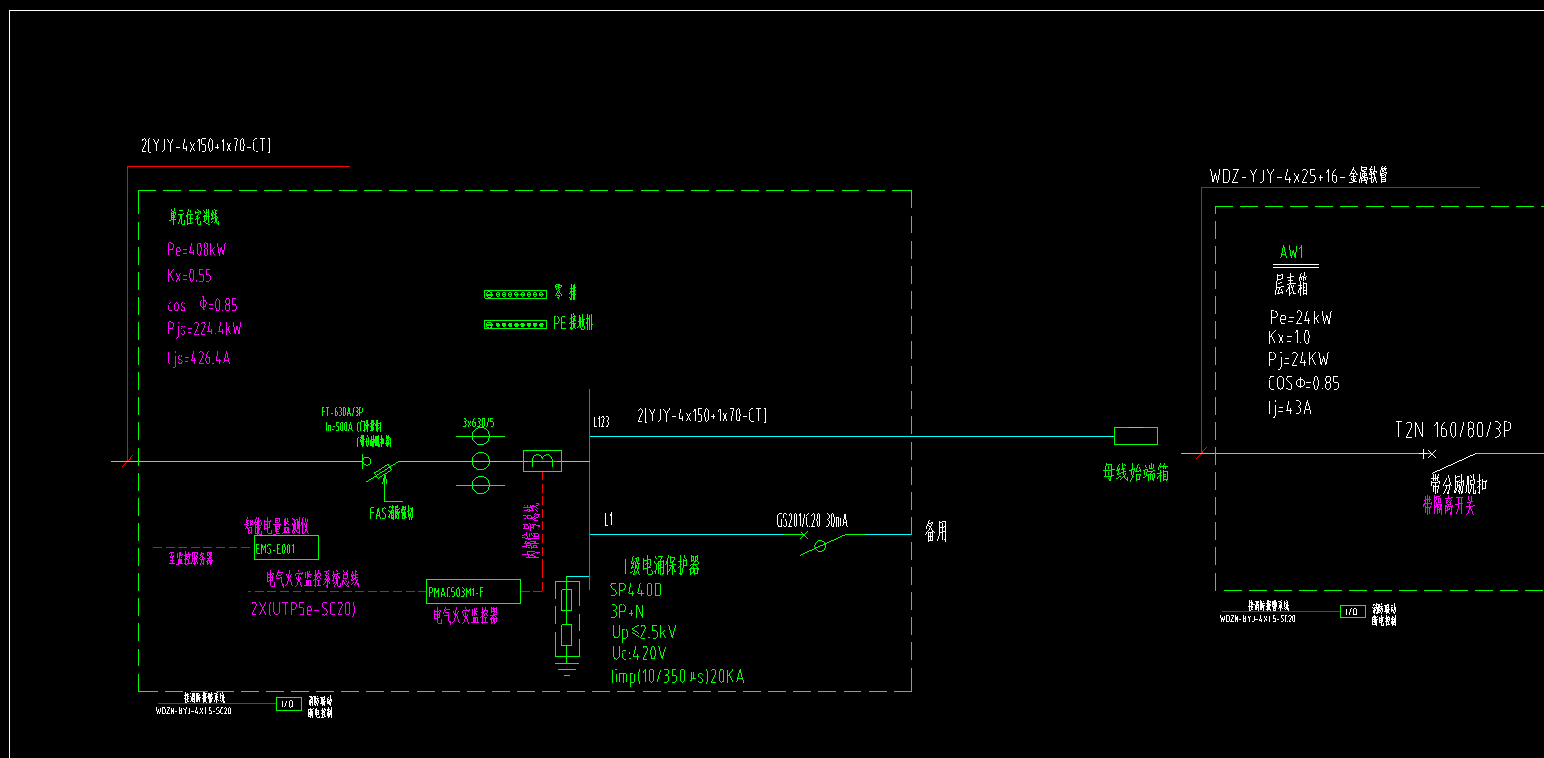1544x758 pixels.
Task: Click the 3x630/5 transformer ratio label
Action: pos(481,421)
